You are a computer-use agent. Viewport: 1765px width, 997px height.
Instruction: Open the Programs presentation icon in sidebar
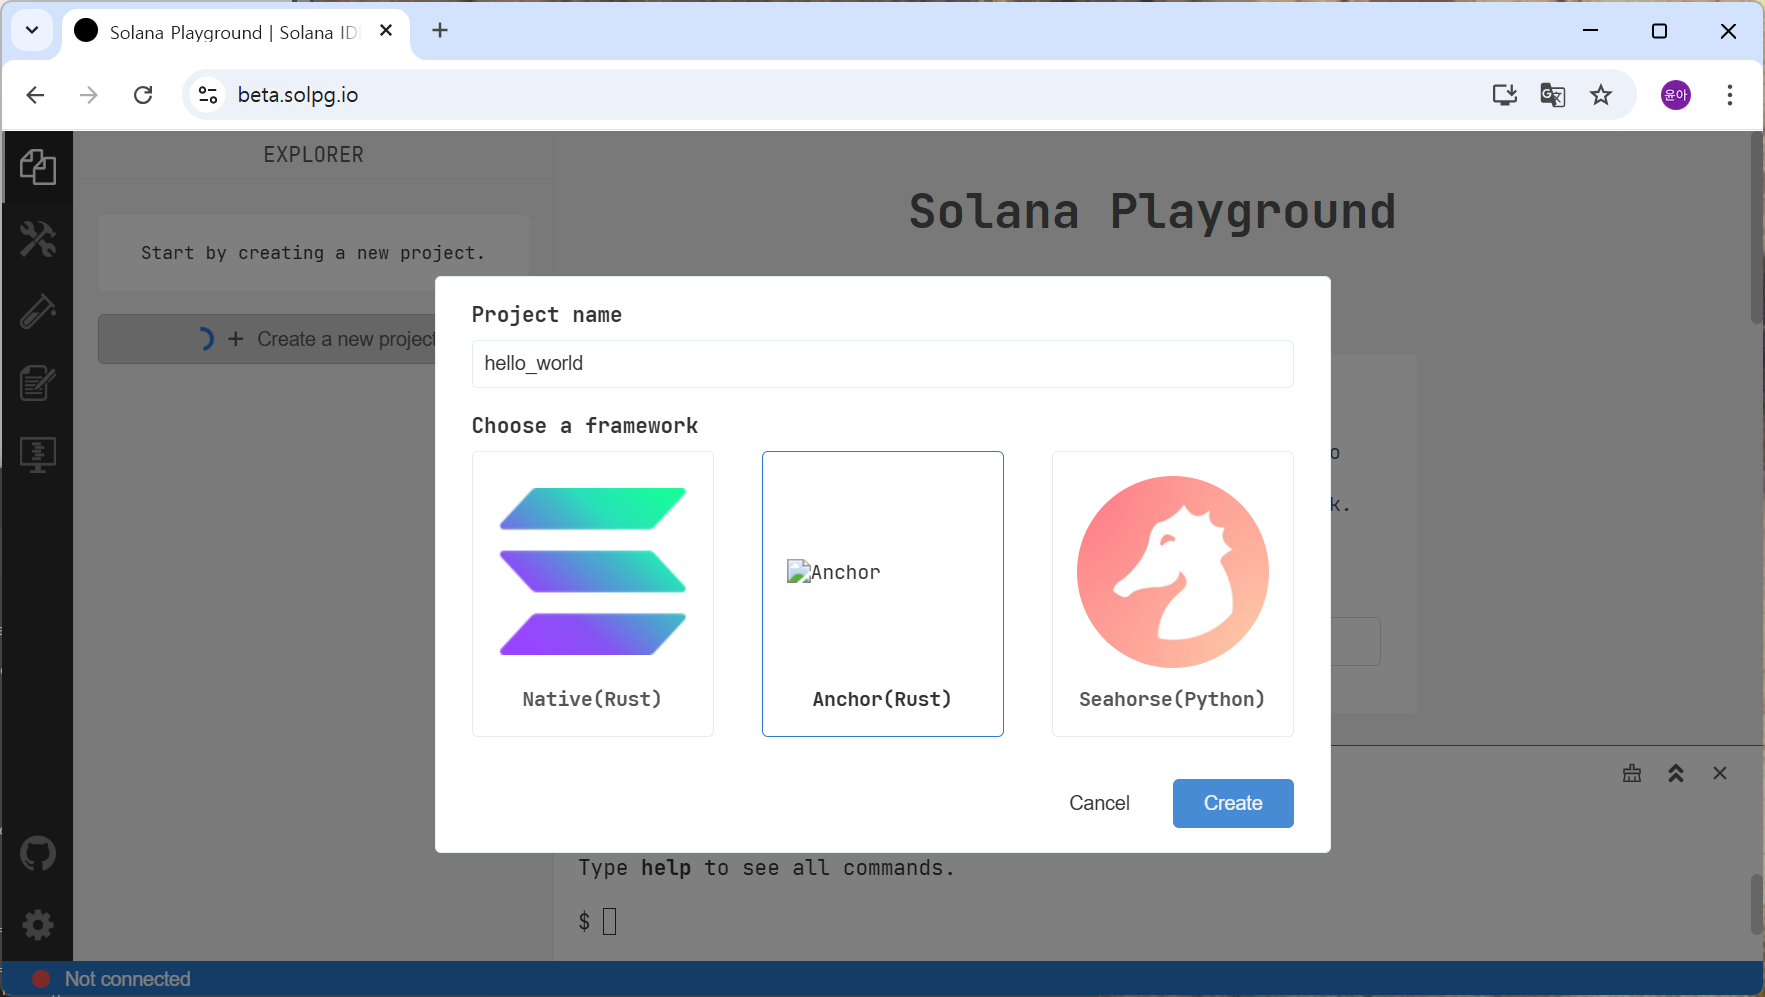38,455
